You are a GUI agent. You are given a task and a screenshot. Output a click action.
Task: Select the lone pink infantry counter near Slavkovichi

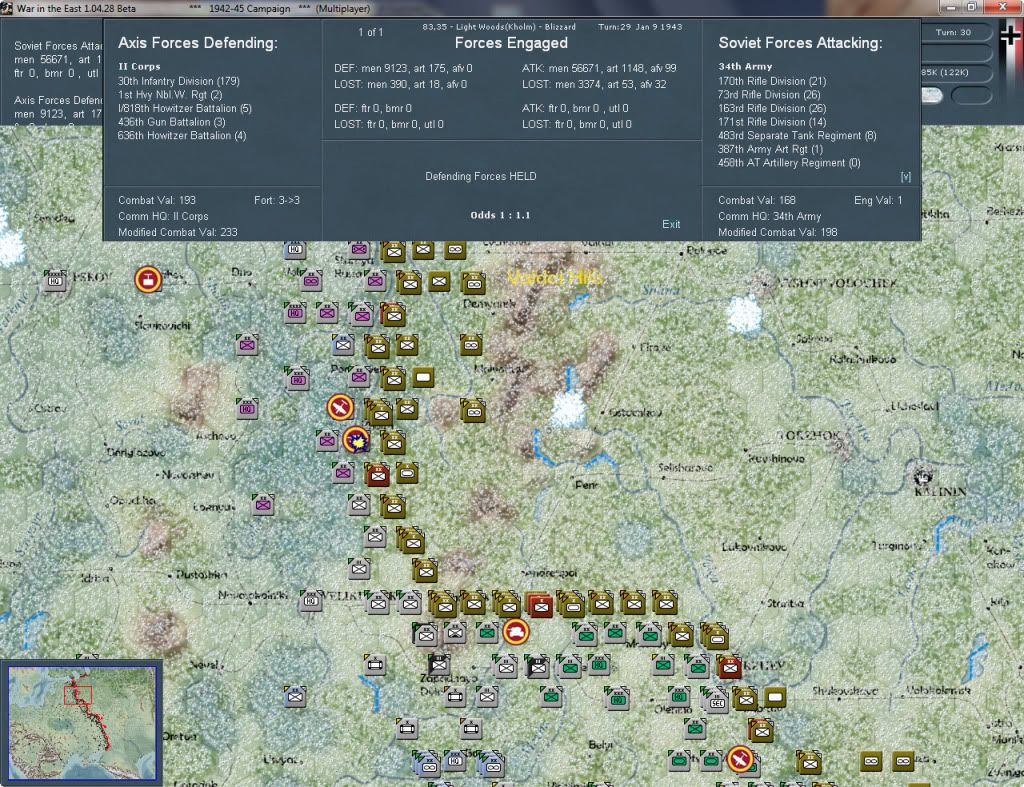pyautogui.click(x=247, y=344)
